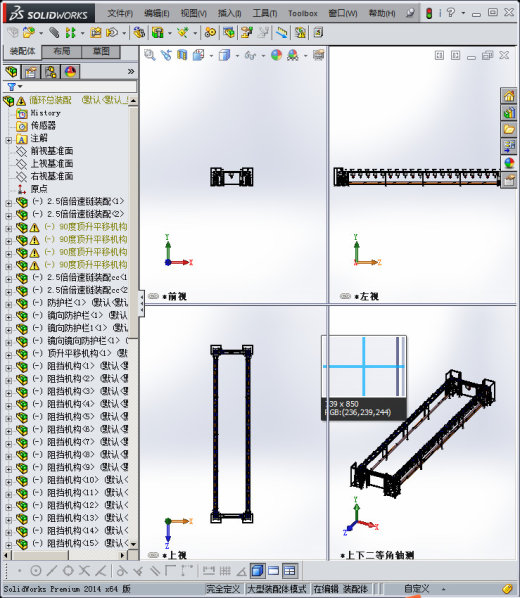Click the *前视 view label link
The height and width of the screenshot is (598, 520).
pyautogui.click(x=174, y=296)
